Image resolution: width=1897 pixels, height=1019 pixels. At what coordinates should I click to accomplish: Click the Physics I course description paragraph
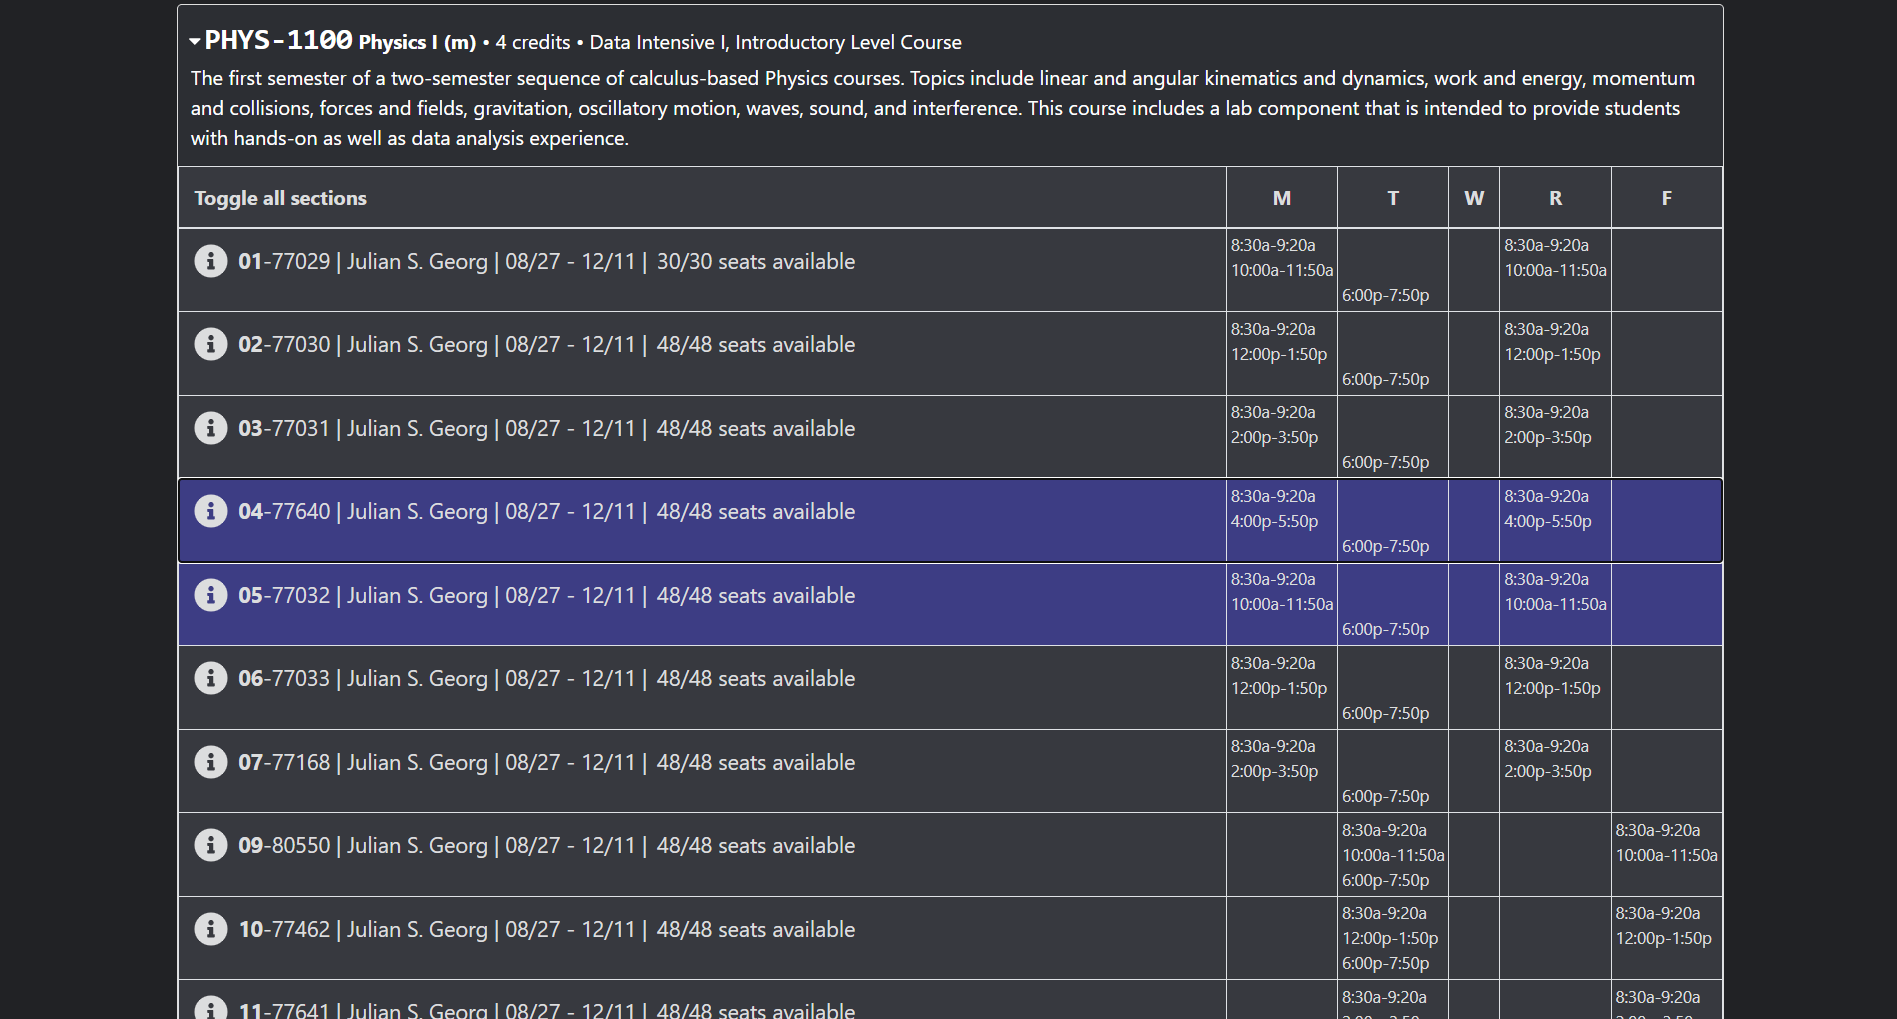pos(943,108)
